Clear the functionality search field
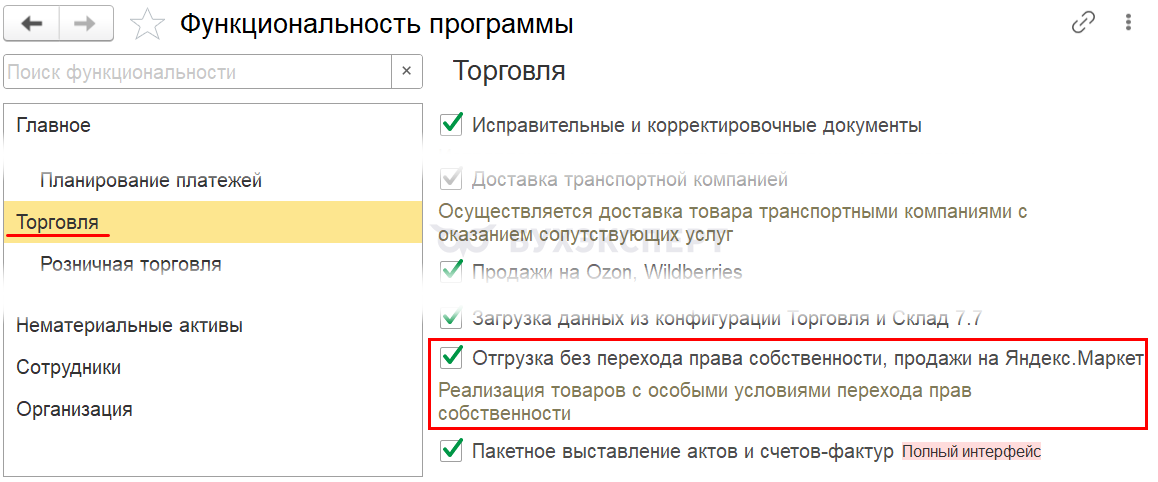 pyautogui.click(x=406, y=72)
